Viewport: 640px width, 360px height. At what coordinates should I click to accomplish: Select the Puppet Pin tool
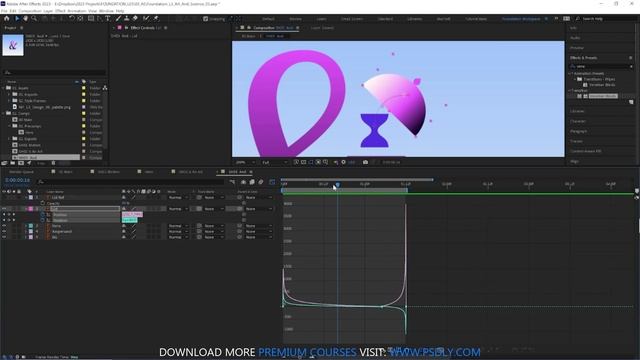[156, 18]
